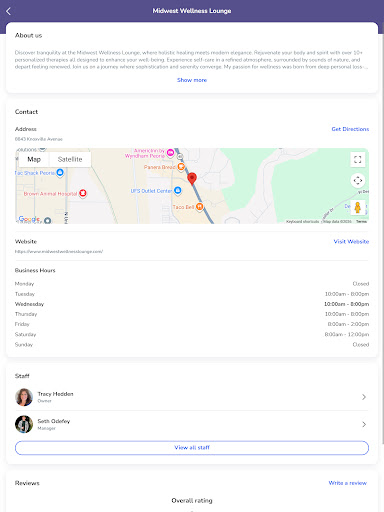The width and height of the screenshot is (384, 512).
Task: Click Sunday Closed status text
Action: click(x=361, y=345)
